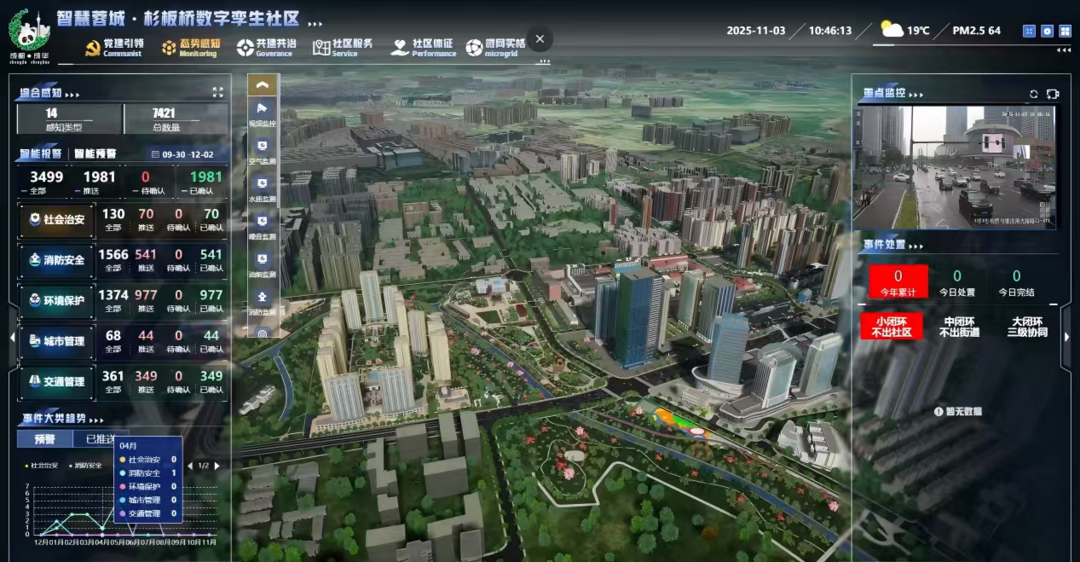Collapse the left panel using edge arrow
This screenshot has height=562, width=1080.
pyautogui.click(x=11, y=338)
